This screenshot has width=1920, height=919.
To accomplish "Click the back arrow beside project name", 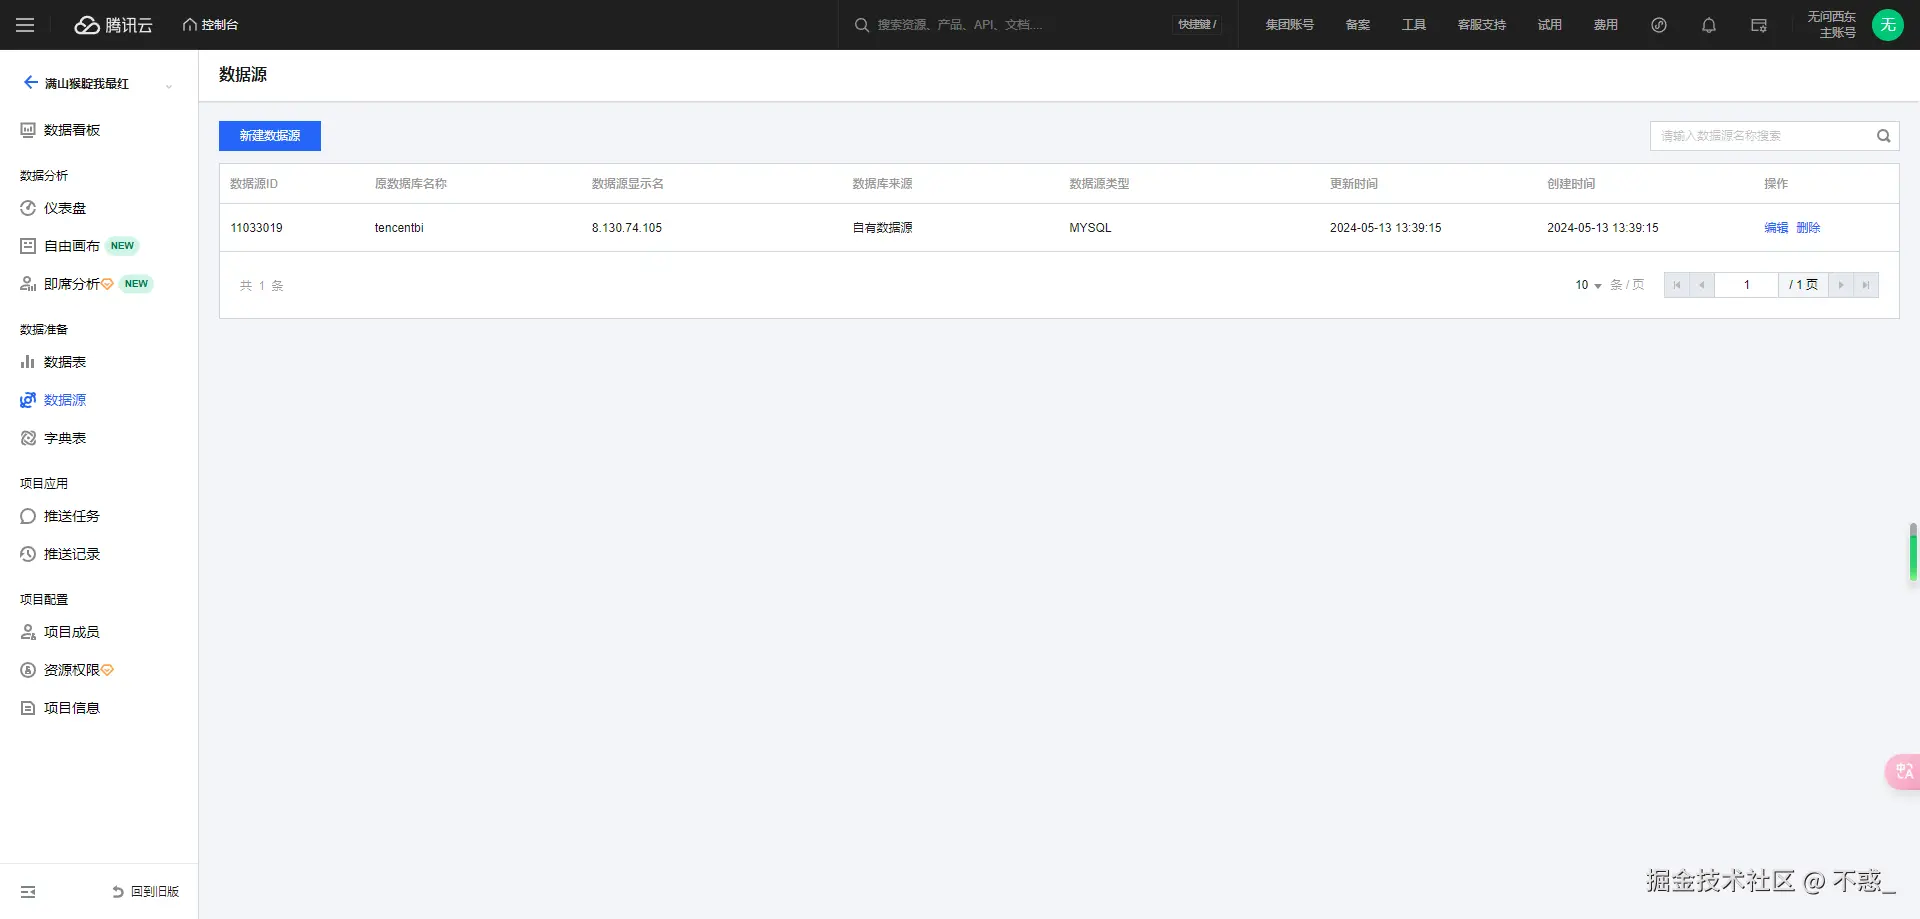I will pos(31,83).
